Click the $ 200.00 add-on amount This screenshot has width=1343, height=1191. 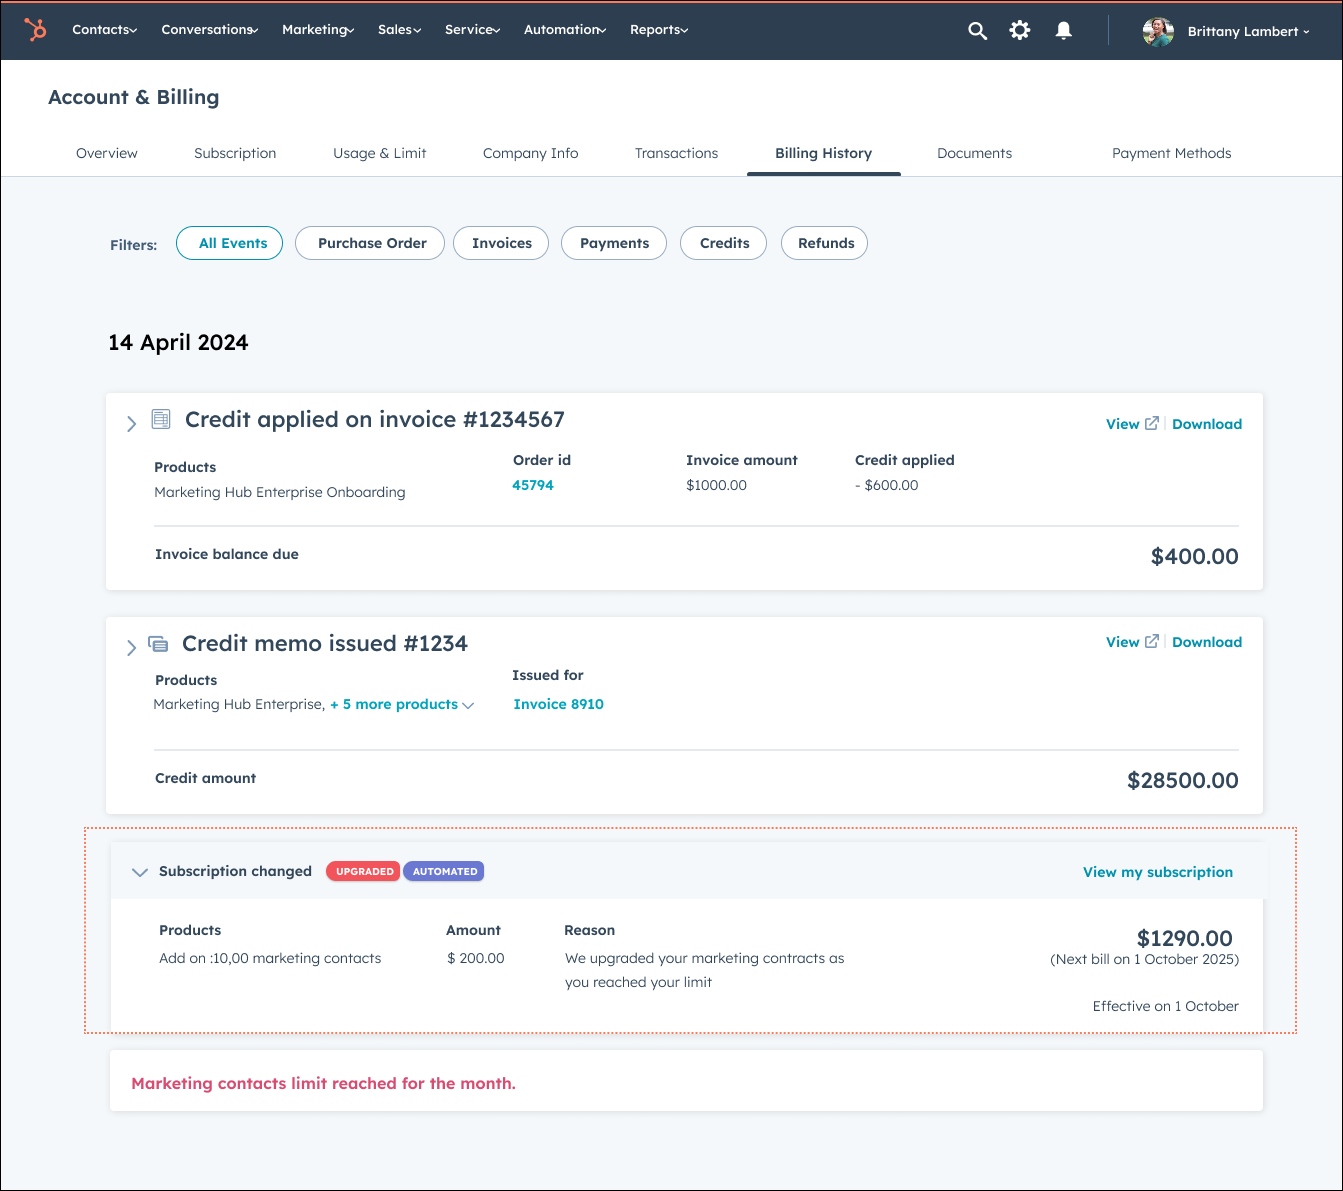pyautogui.click(x=476, y=958)
